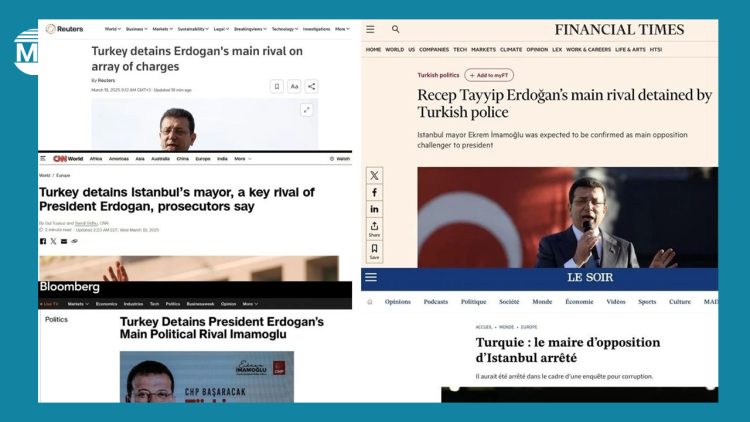Open Le Soir Monde section
750x422 pixels.
coord(542,302)
